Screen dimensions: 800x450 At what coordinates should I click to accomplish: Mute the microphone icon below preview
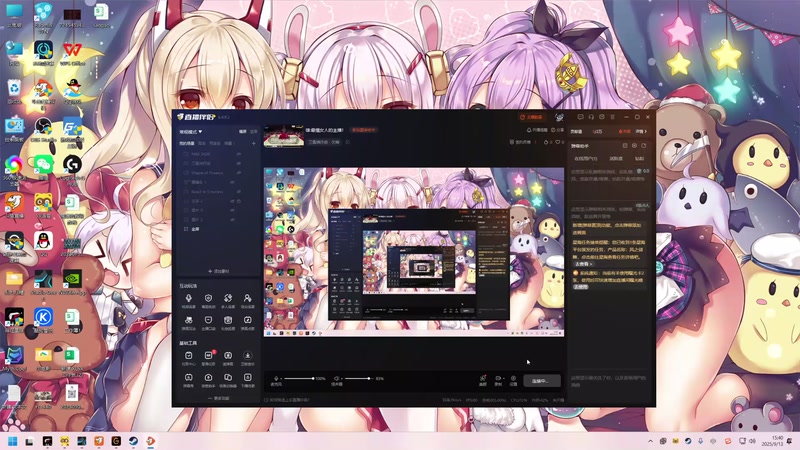coord(276,379)
